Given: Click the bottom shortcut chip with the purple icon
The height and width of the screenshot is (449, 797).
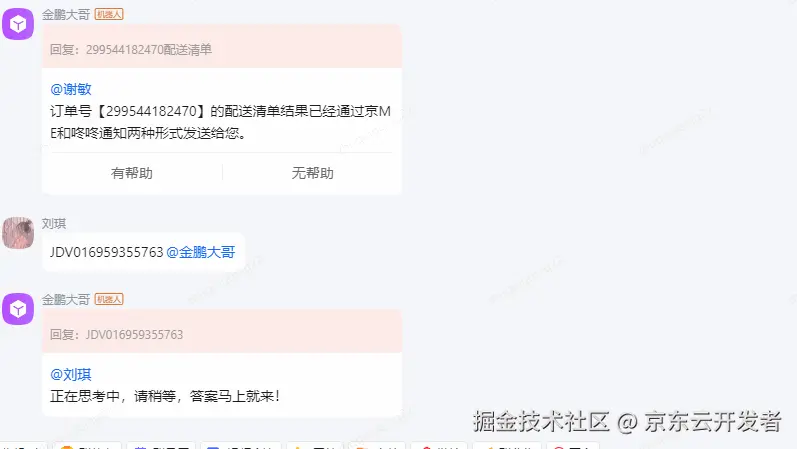Looking at the screenshot, I should [161, 446].
